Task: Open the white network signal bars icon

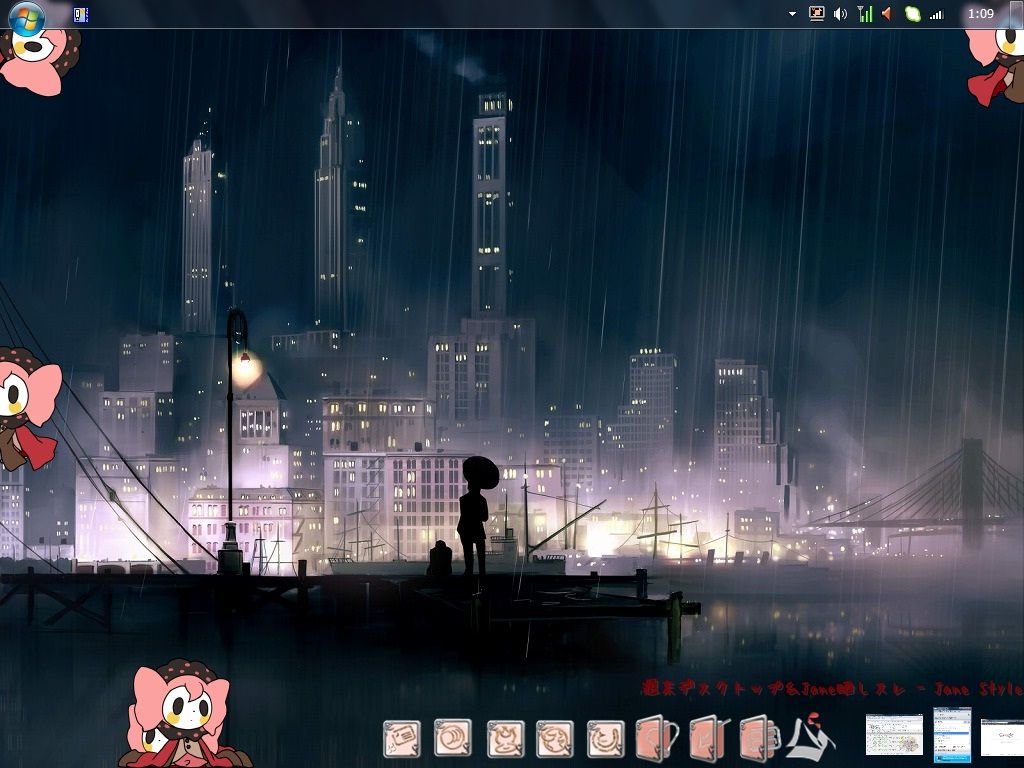Action: (x=937, y=14)
